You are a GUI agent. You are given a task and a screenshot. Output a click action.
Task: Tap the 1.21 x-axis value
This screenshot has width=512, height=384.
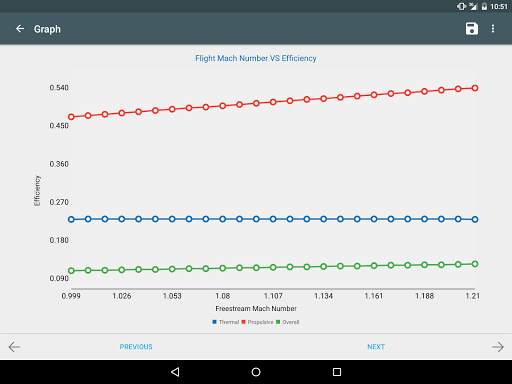[473, 296]
